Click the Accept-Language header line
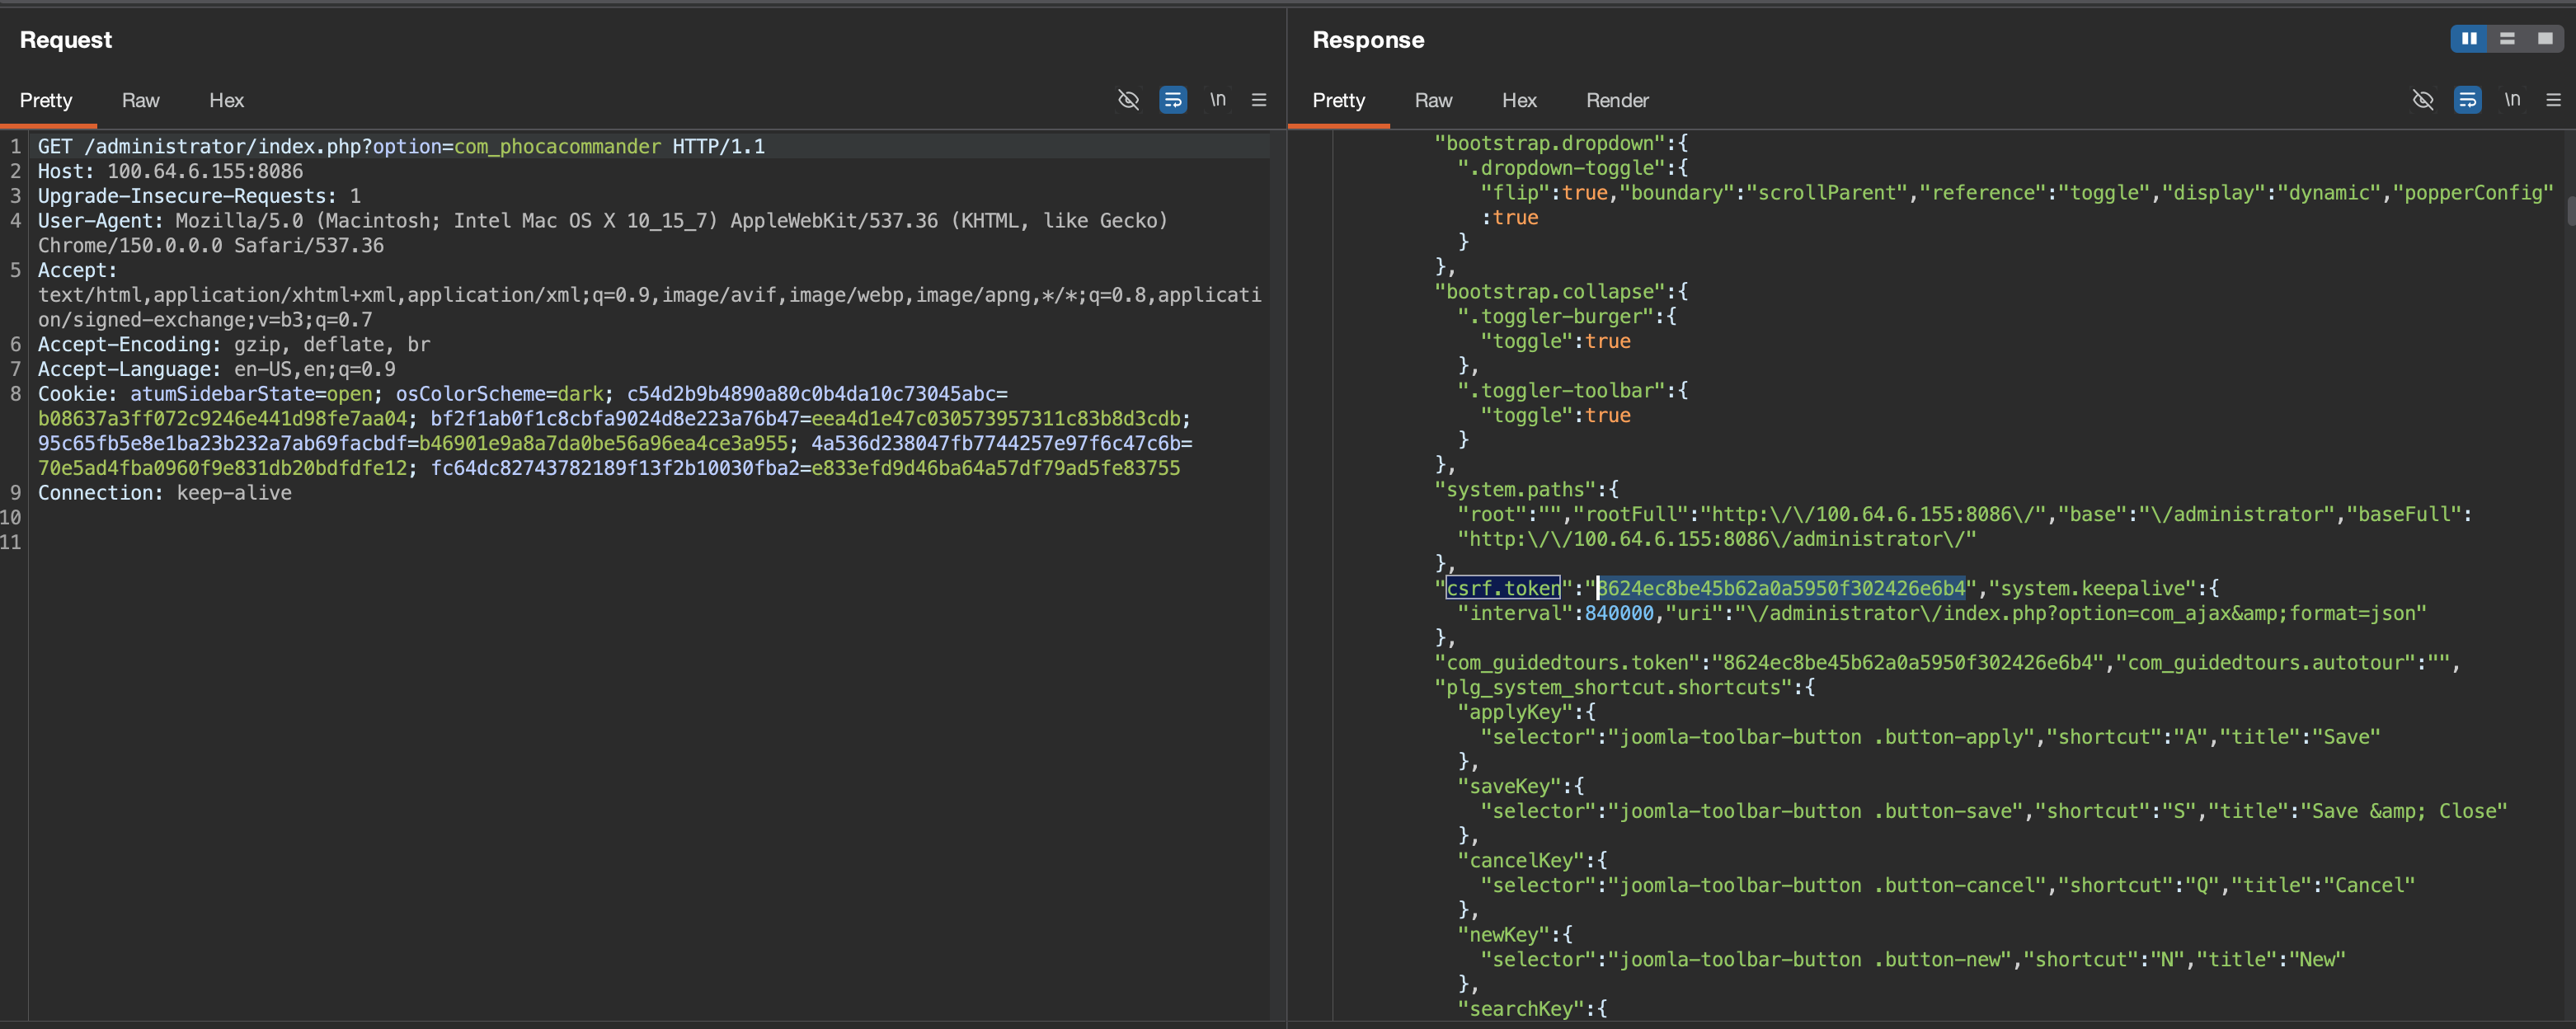 217,369
